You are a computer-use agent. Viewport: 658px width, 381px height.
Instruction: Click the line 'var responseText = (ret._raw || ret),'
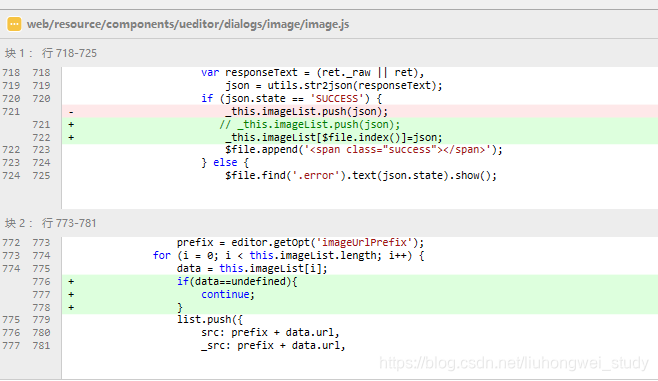point(313,73)
